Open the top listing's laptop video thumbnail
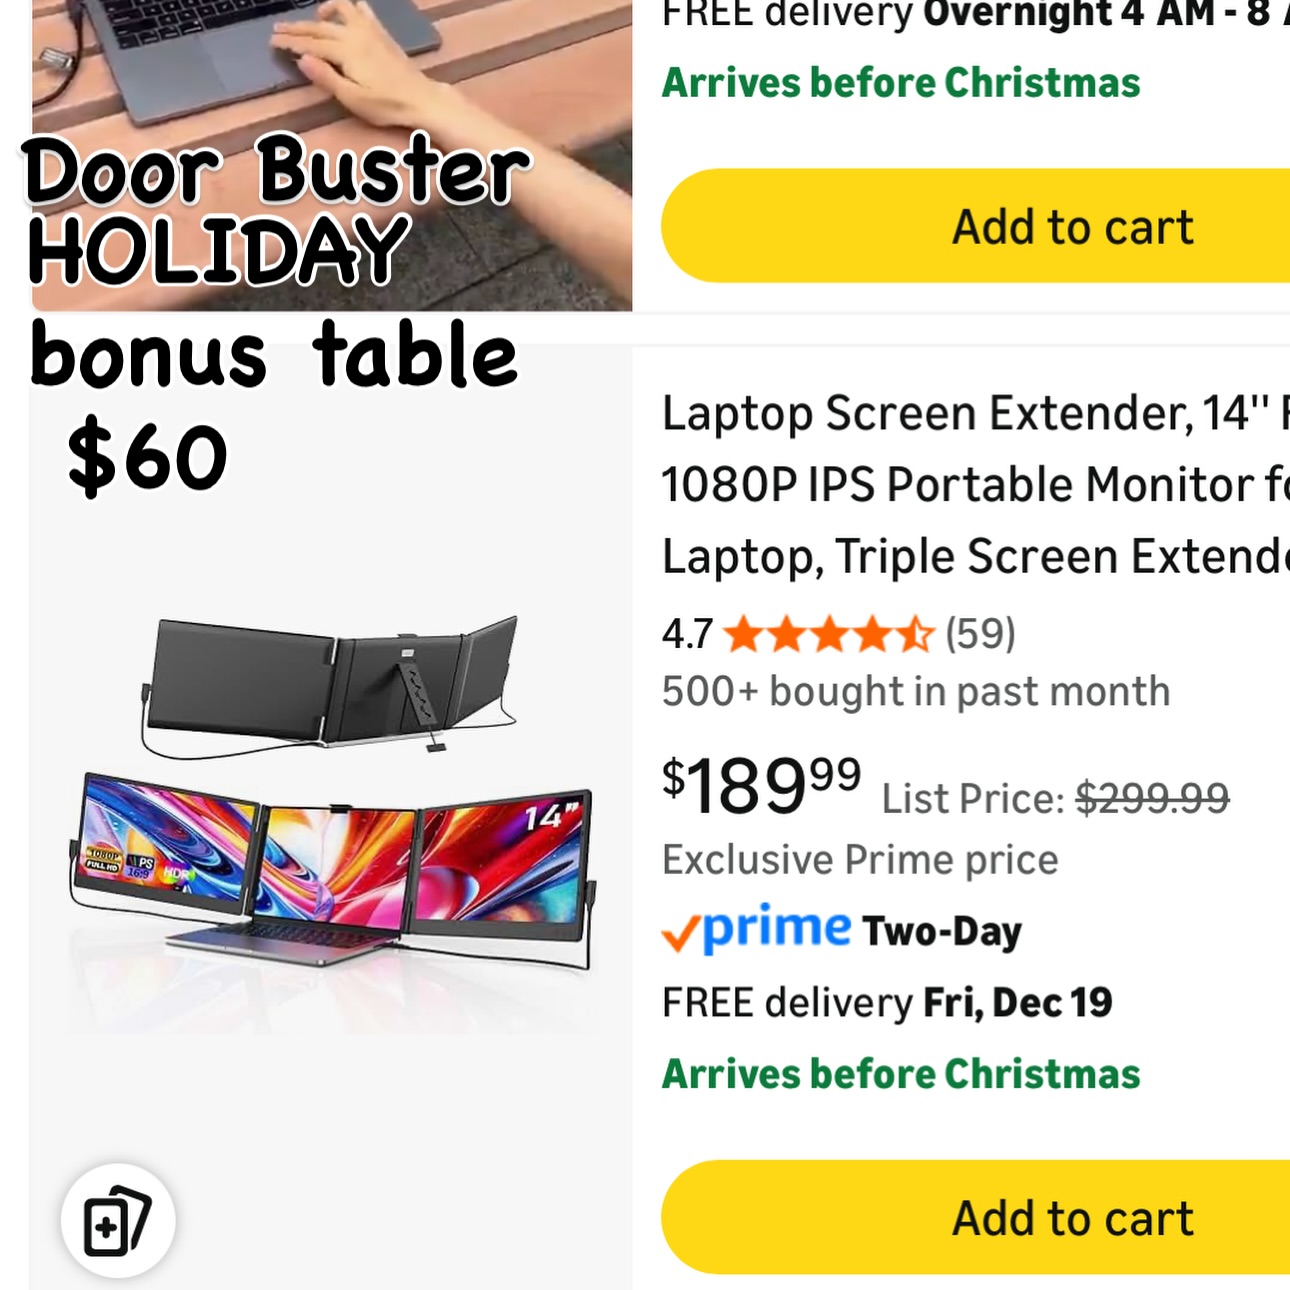This screenshot has height=1290, width=1290. 332,155
